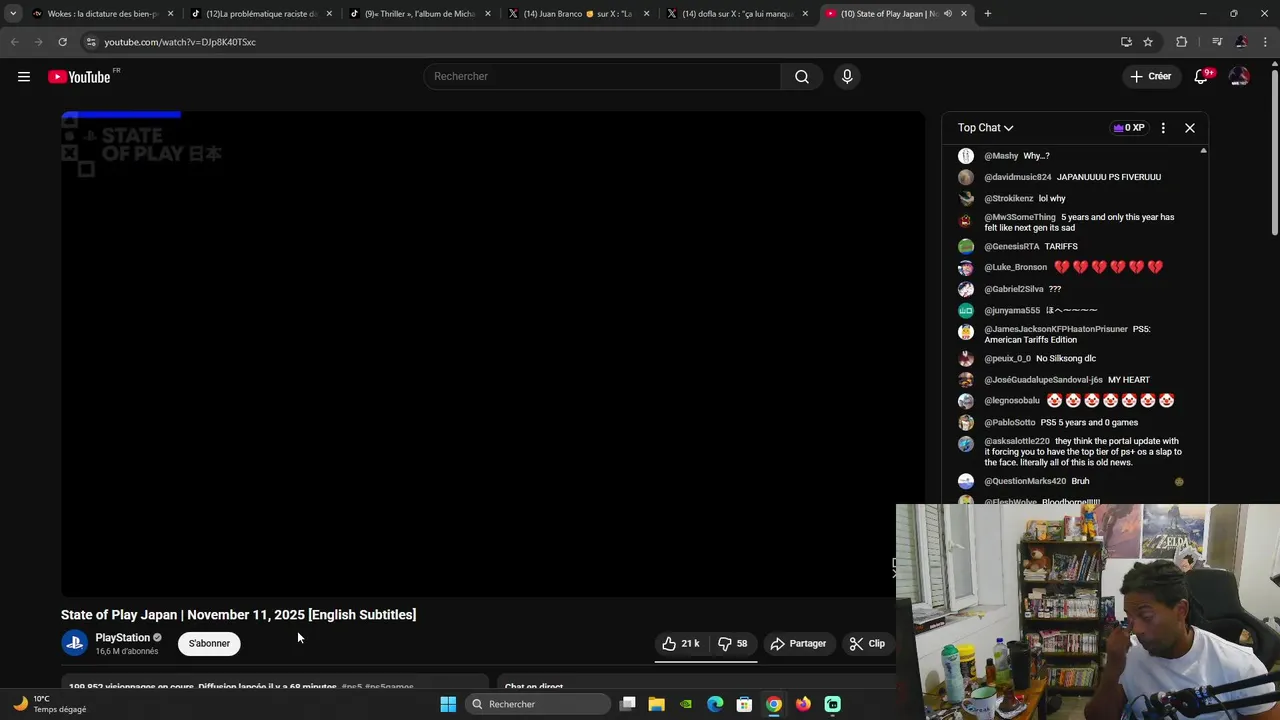Image resolution: width=1280 pixels, height=720 pixels.
Task: Open chat options three-dot menu
Action: coord(1163,128)
